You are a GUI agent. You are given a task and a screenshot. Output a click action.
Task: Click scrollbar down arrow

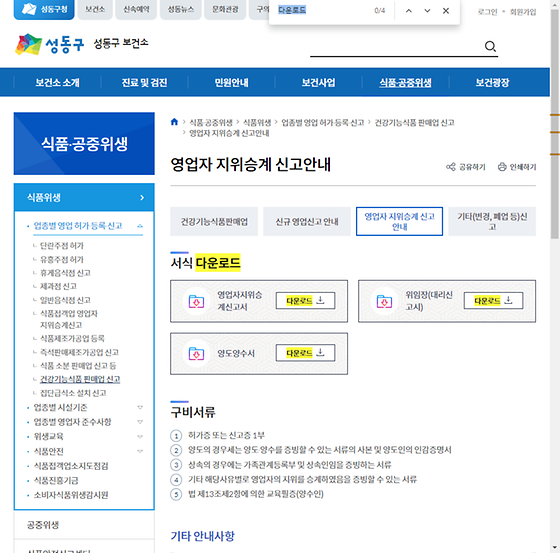(555, 547)
